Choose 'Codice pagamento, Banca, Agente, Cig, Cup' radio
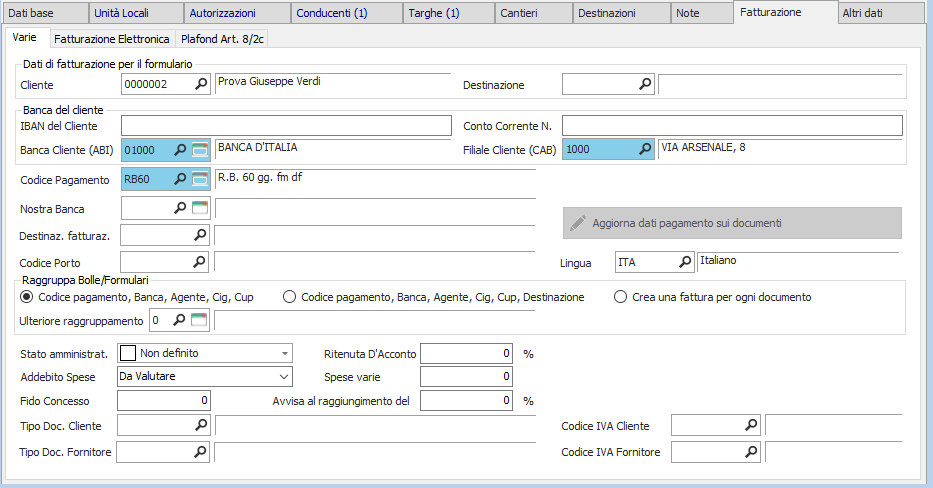This screenshot has height=488, width=933. 27,297
